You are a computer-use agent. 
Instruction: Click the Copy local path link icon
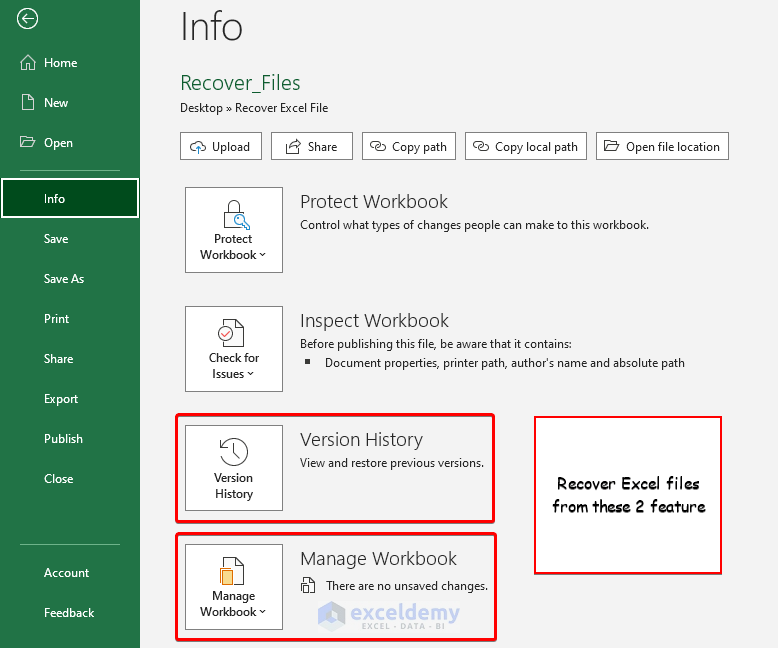[x=481, y=146]
